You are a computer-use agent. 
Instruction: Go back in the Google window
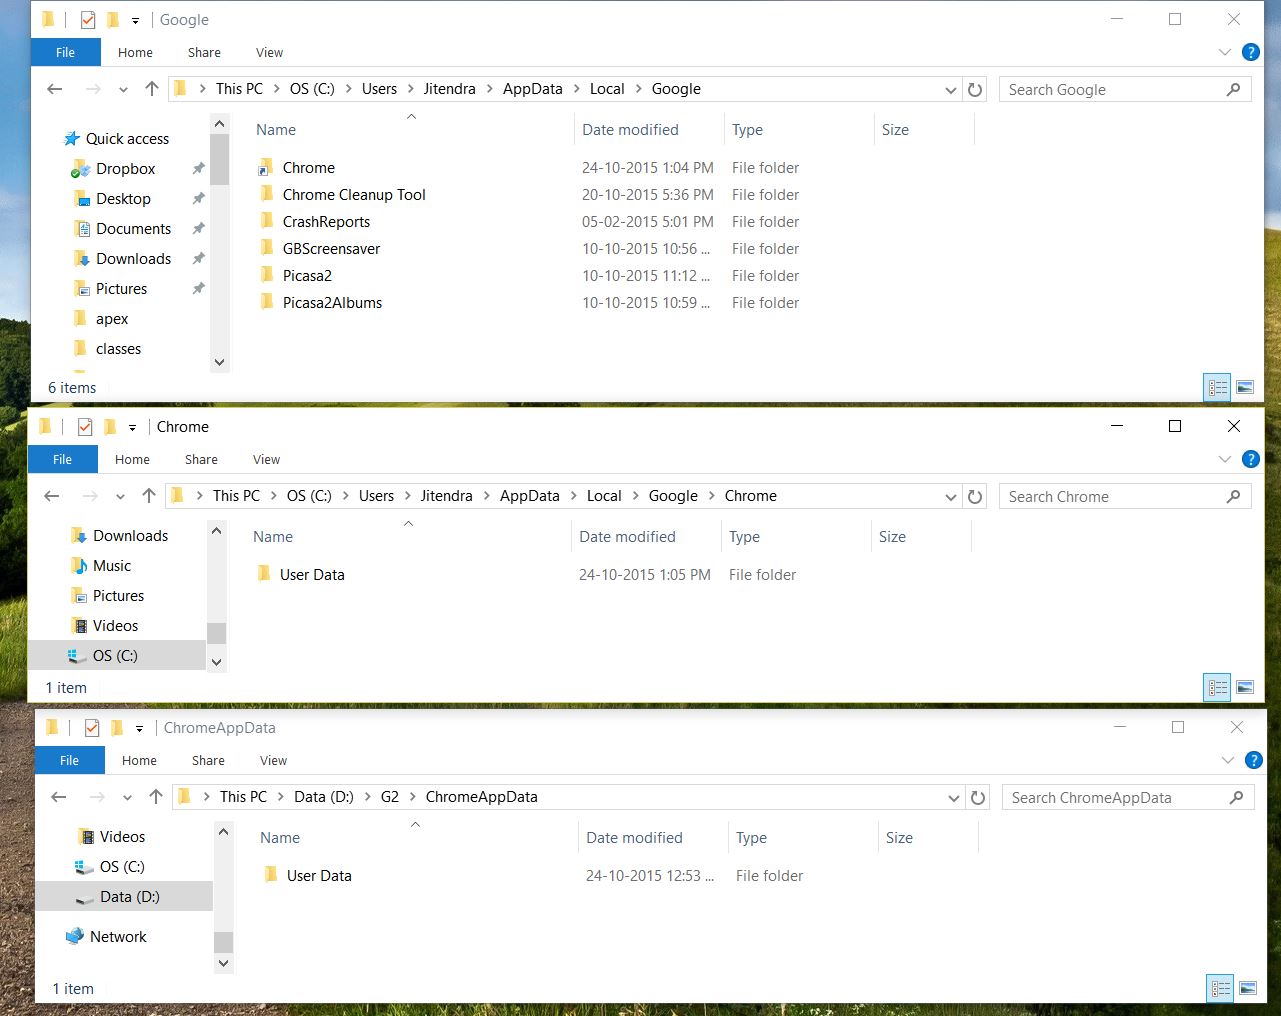tap(55, 89)
